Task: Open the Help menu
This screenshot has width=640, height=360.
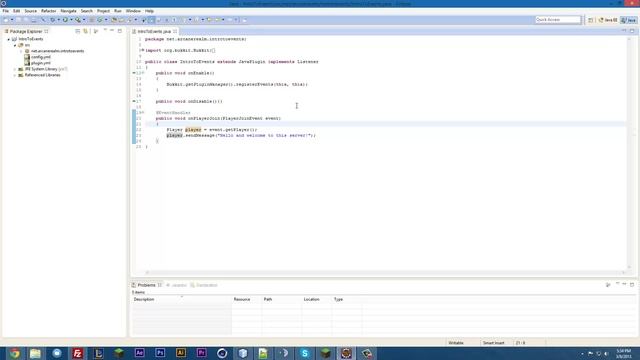Action: click(x=149, y=11)
